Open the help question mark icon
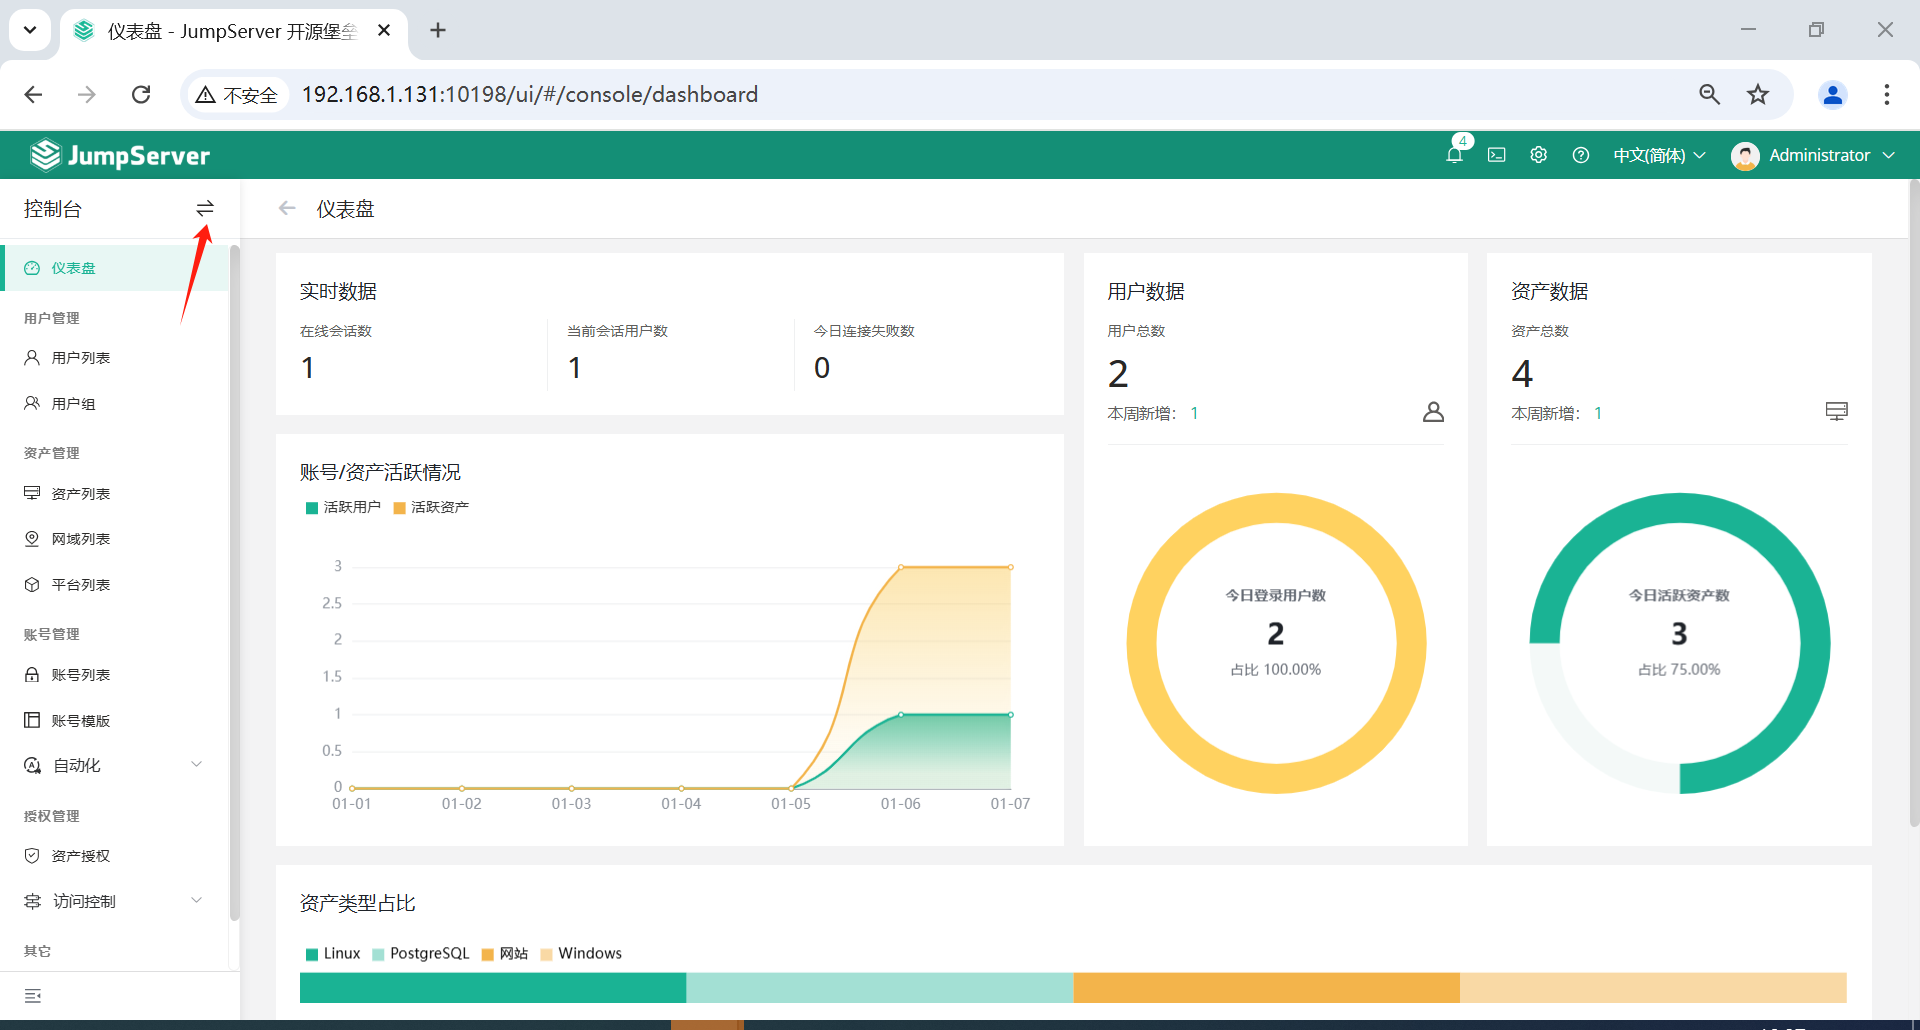Image resolution: width=1920 pixels, height=1030 pixels. 1580,155
